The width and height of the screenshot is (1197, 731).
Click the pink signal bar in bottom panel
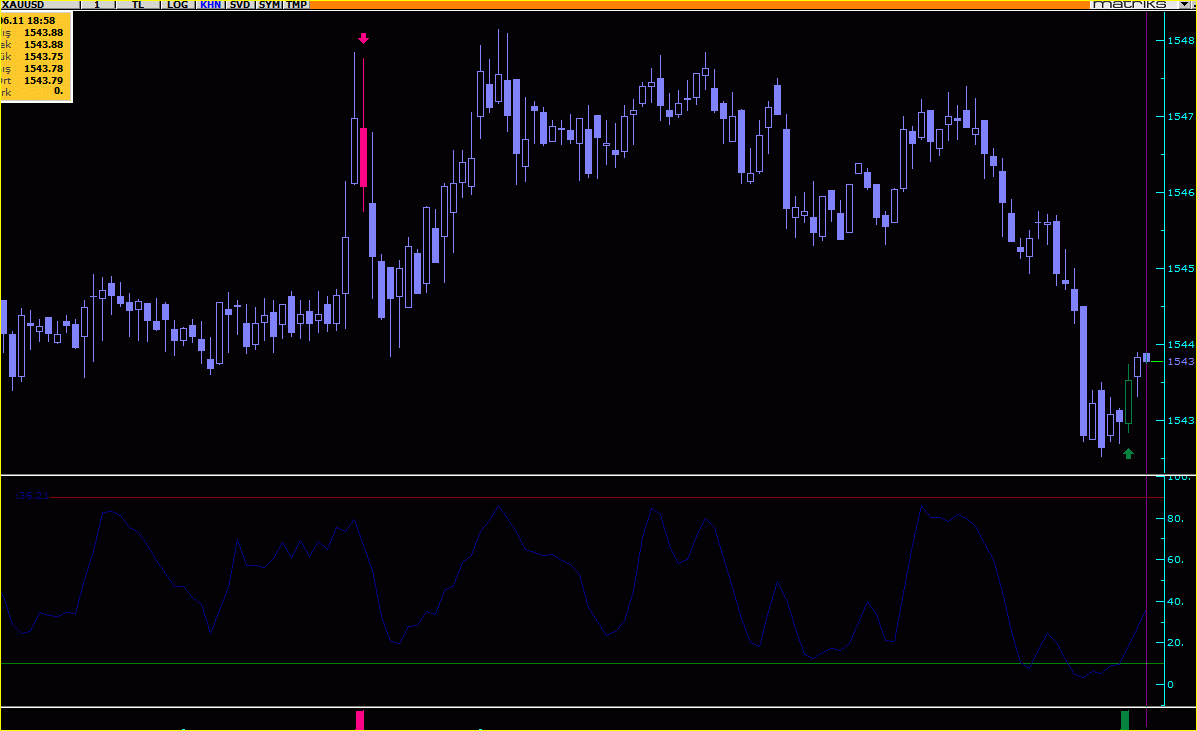pyautogui.click(x=360, y=720)
